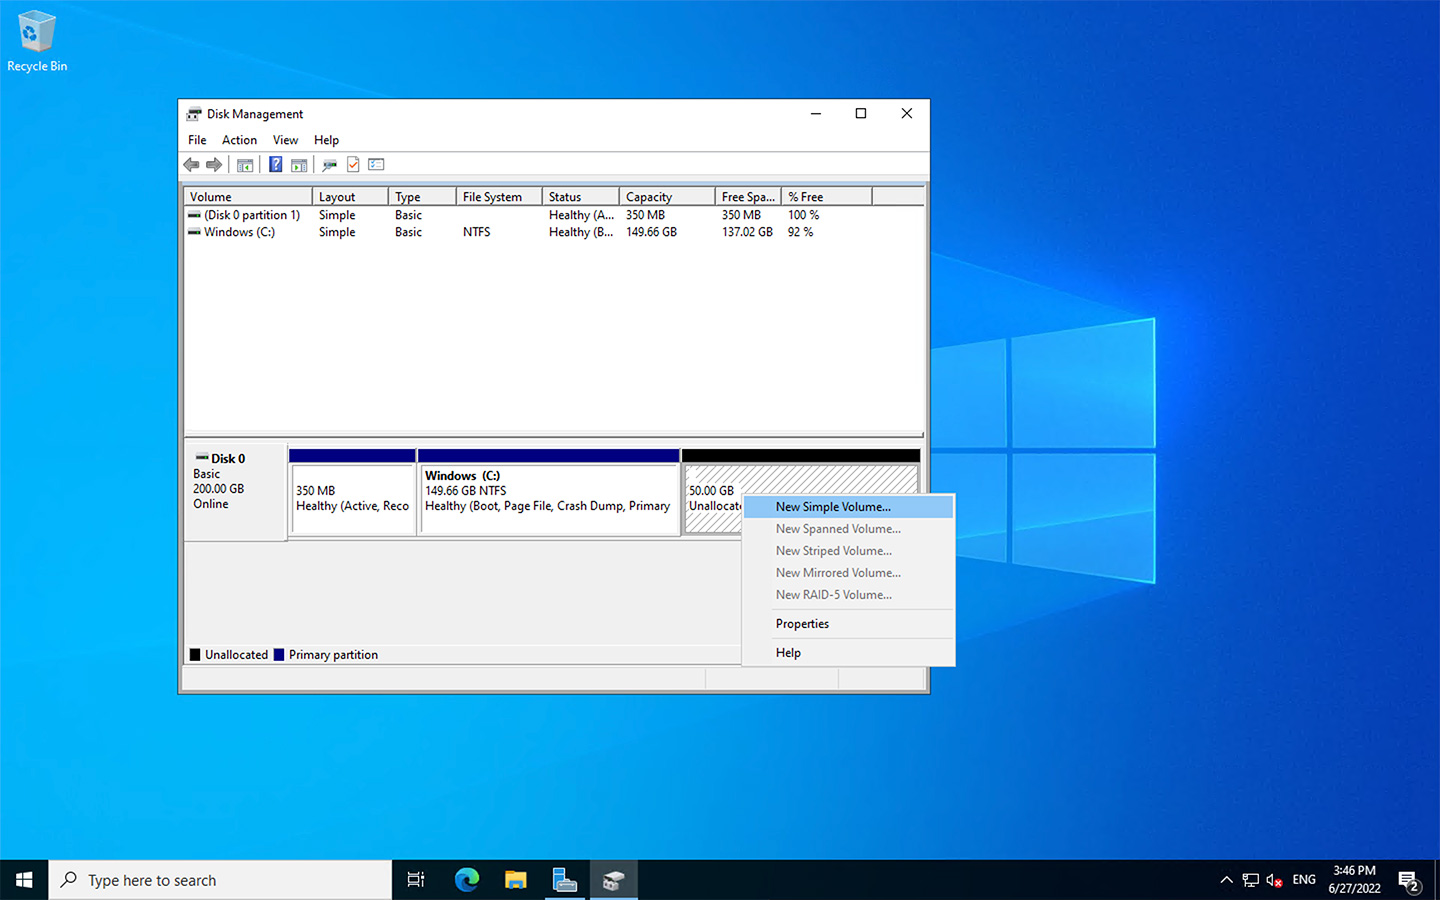Click the ENG language indicator
This screenshot has height=900, width=1440.
click(x=1304, y=880)
